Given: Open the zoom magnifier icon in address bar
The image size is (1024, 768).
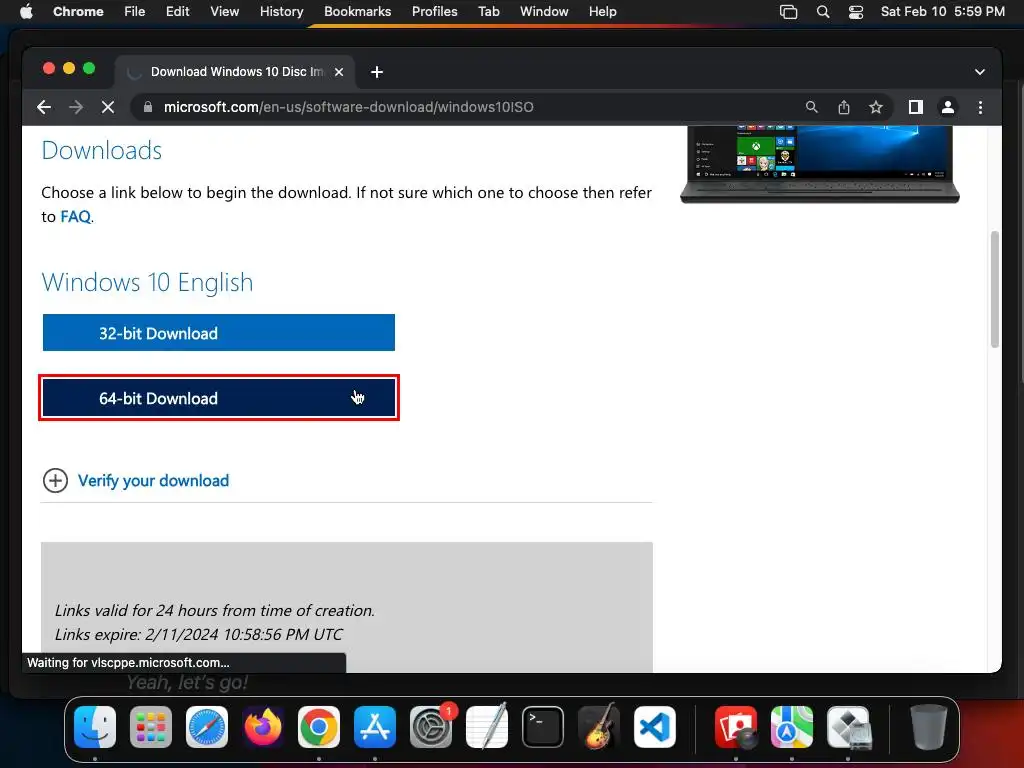Looking at the screenshot, I should [812, 107].
